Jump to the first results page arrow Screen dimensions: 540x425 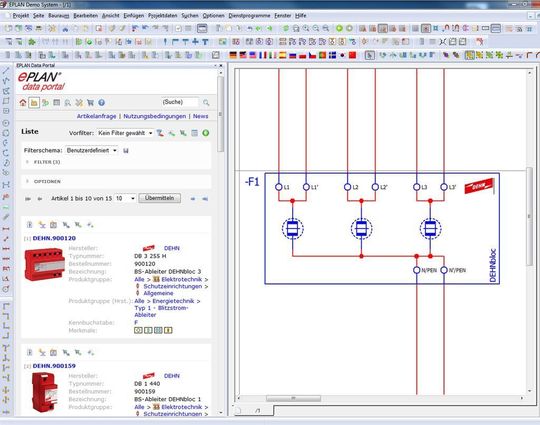pos(28,199)
